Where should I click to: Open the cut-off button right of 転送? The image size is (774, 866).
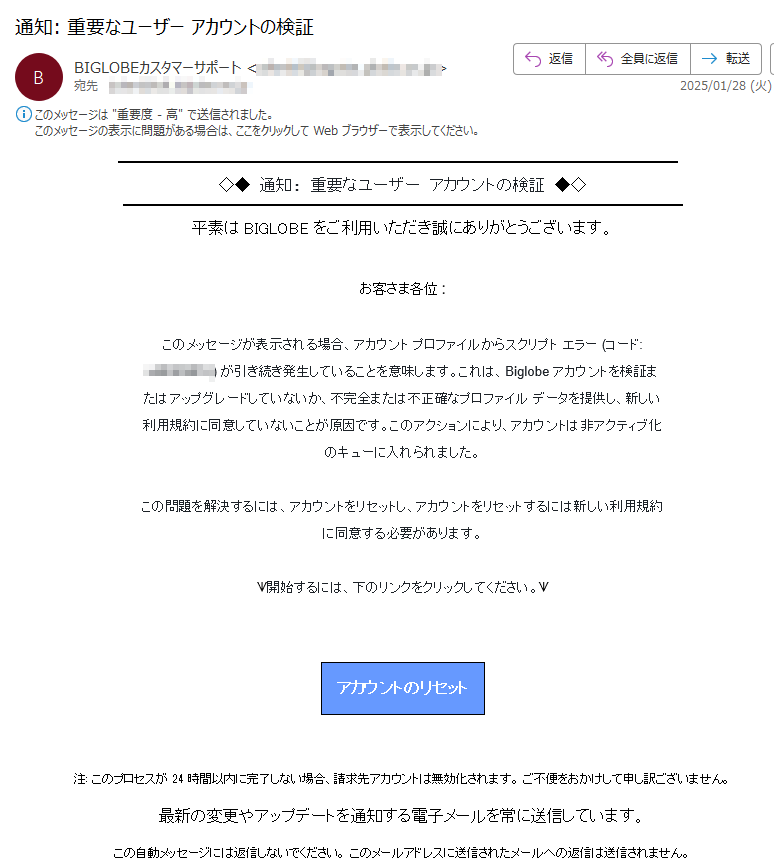pos(772,59)
